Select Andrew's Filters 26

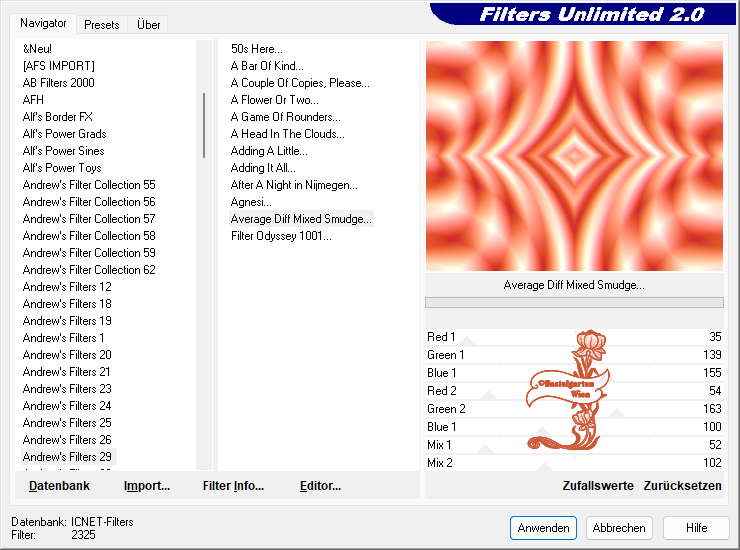click(x=67, y=440)
